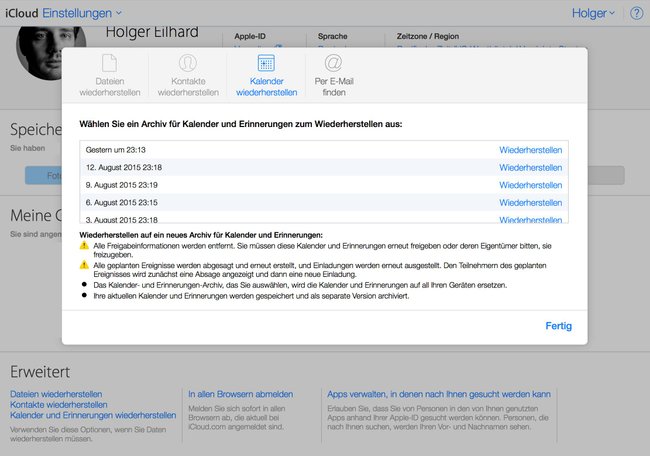Open the iCloud Einstellungen dropdown menu
The image size is (650, 456).
[x=82, y=13]
